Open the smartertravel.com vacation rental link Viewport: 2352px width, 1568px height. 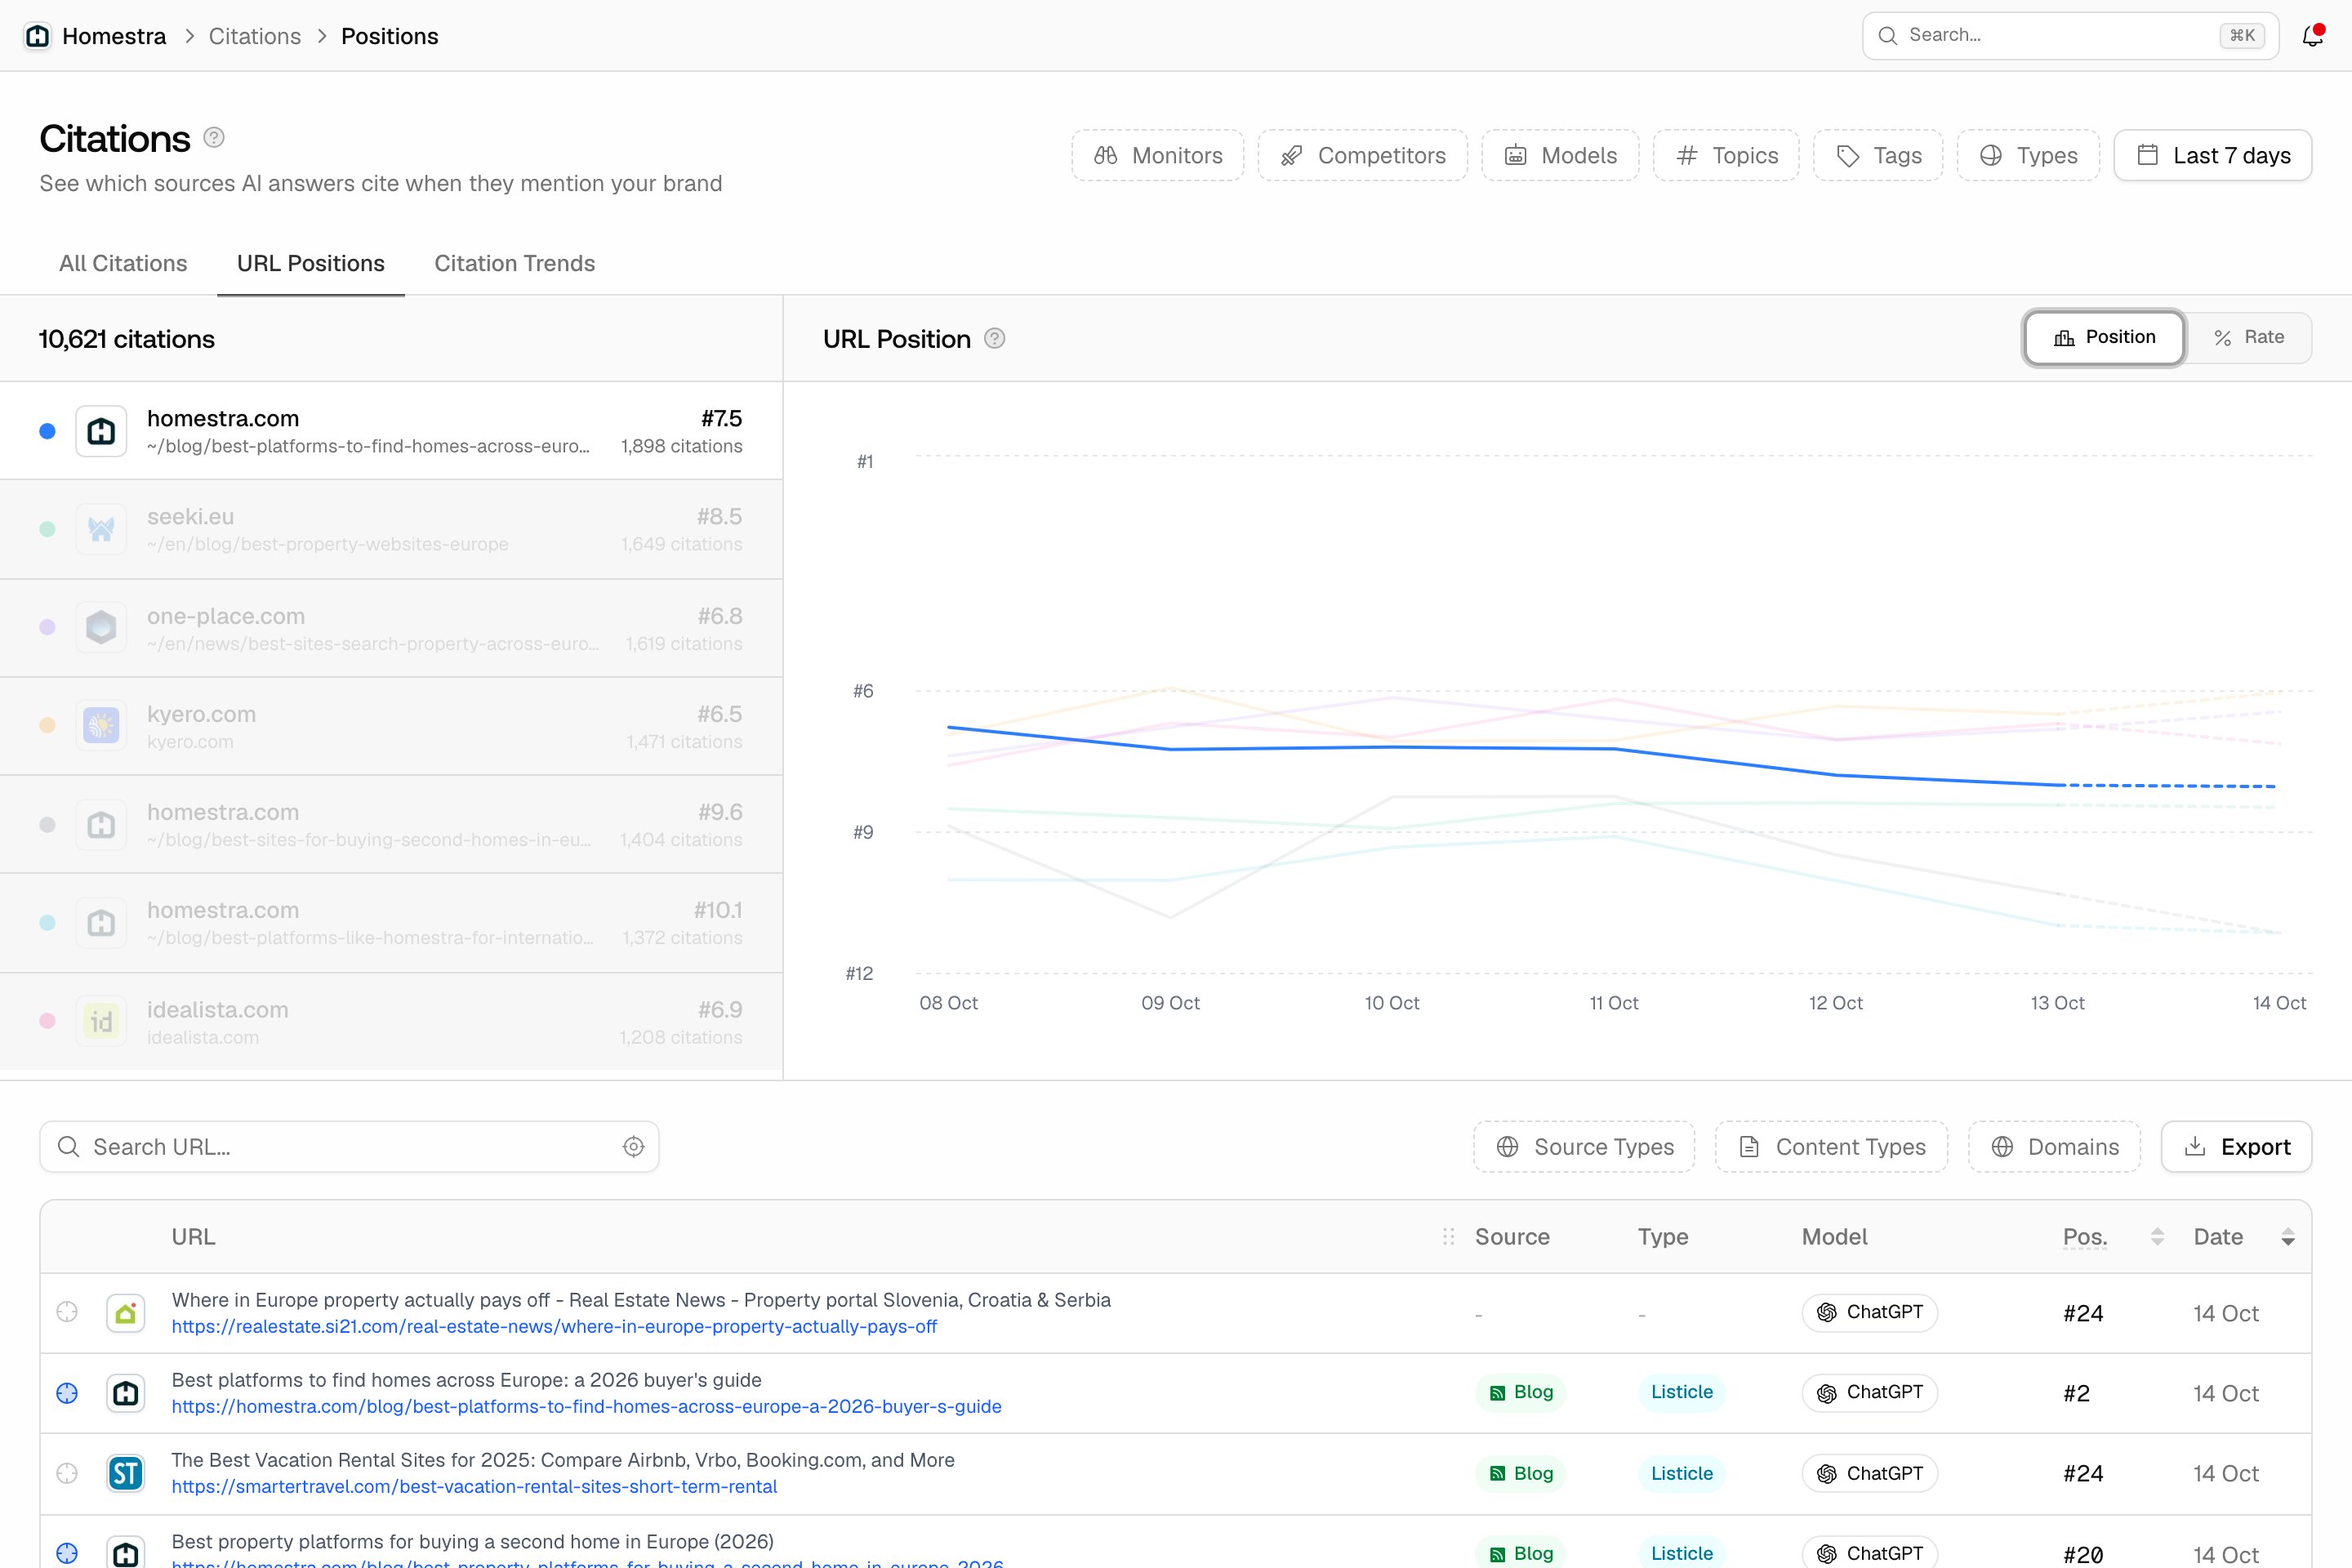pos(474,1486)
